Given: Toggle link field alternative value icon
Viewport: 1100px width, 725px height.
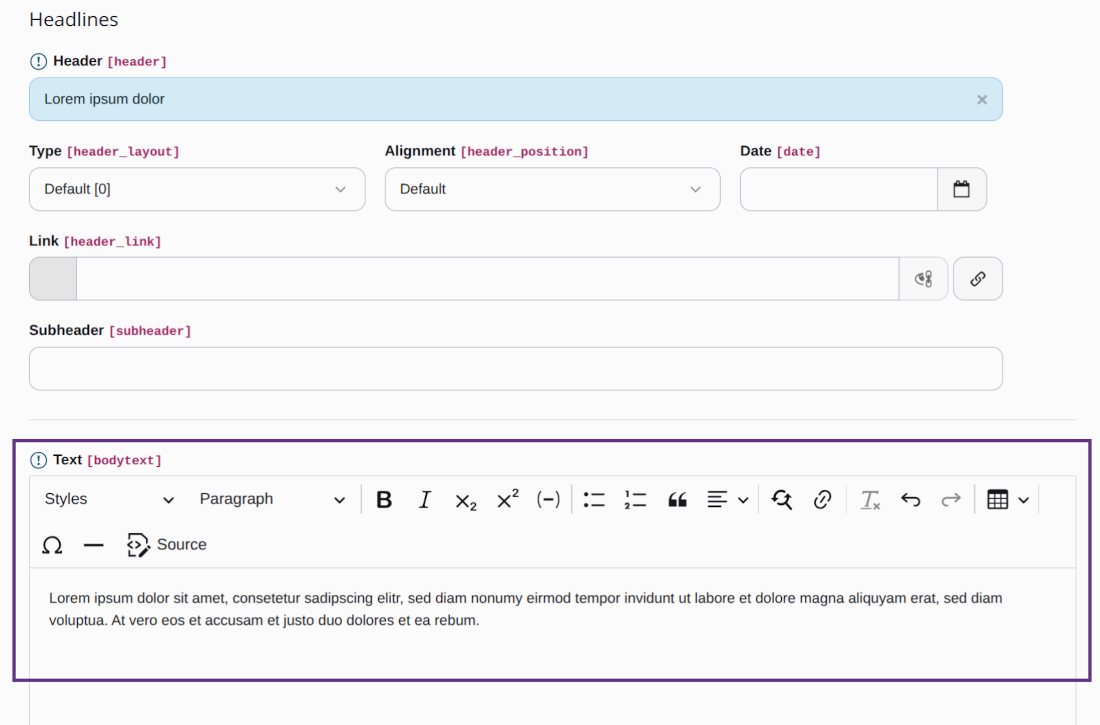Looking at the screenshot, I should (x=923, y=279).
